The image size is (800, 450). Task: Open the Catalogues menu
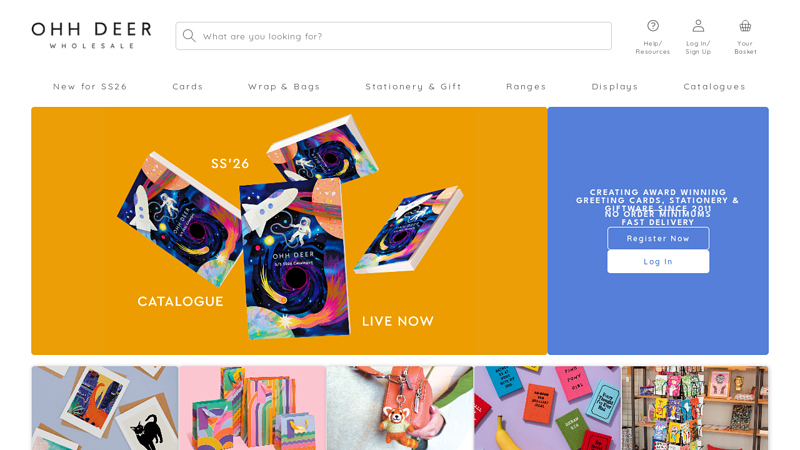714,87
